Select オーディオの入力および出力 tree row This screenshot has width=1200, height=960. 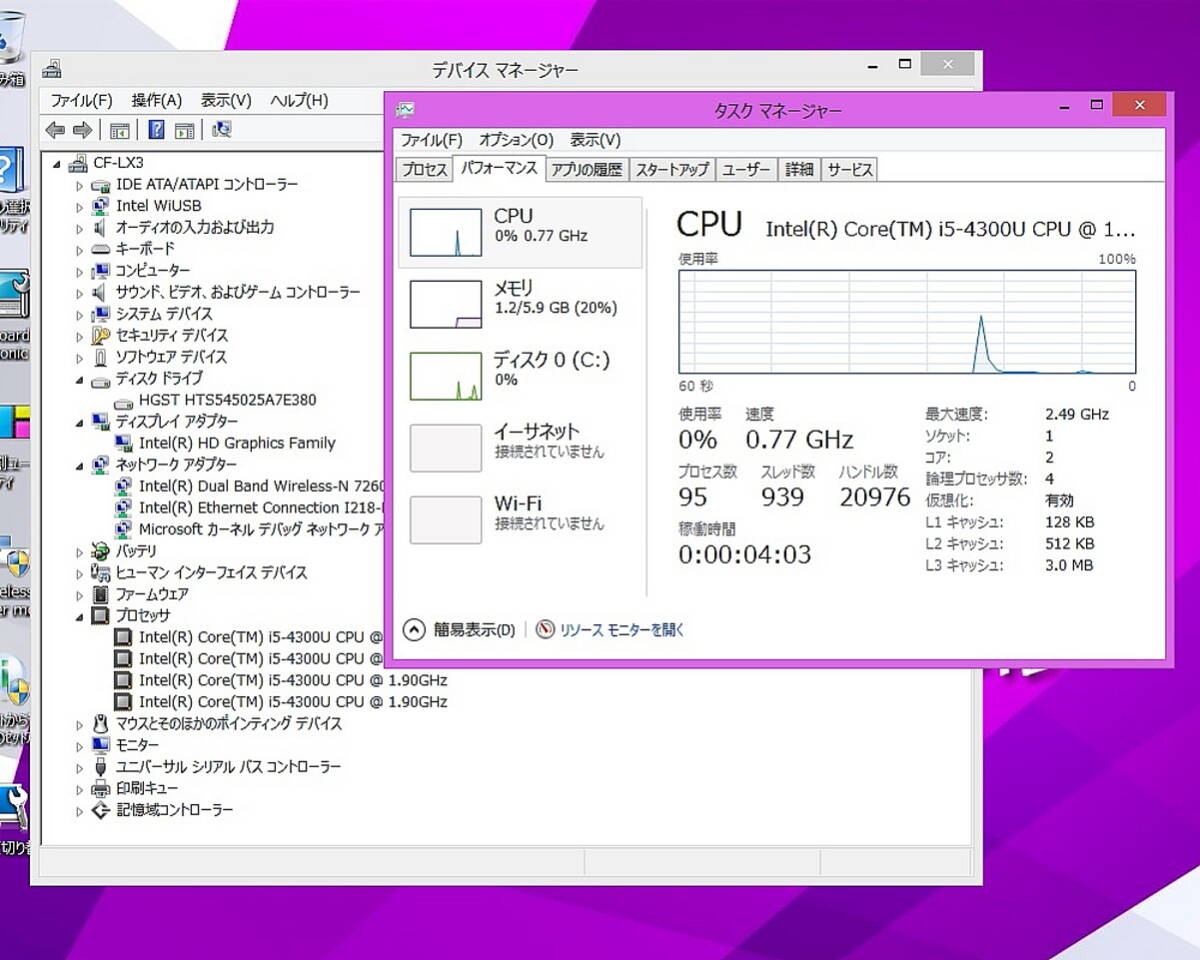coord(194,228)
